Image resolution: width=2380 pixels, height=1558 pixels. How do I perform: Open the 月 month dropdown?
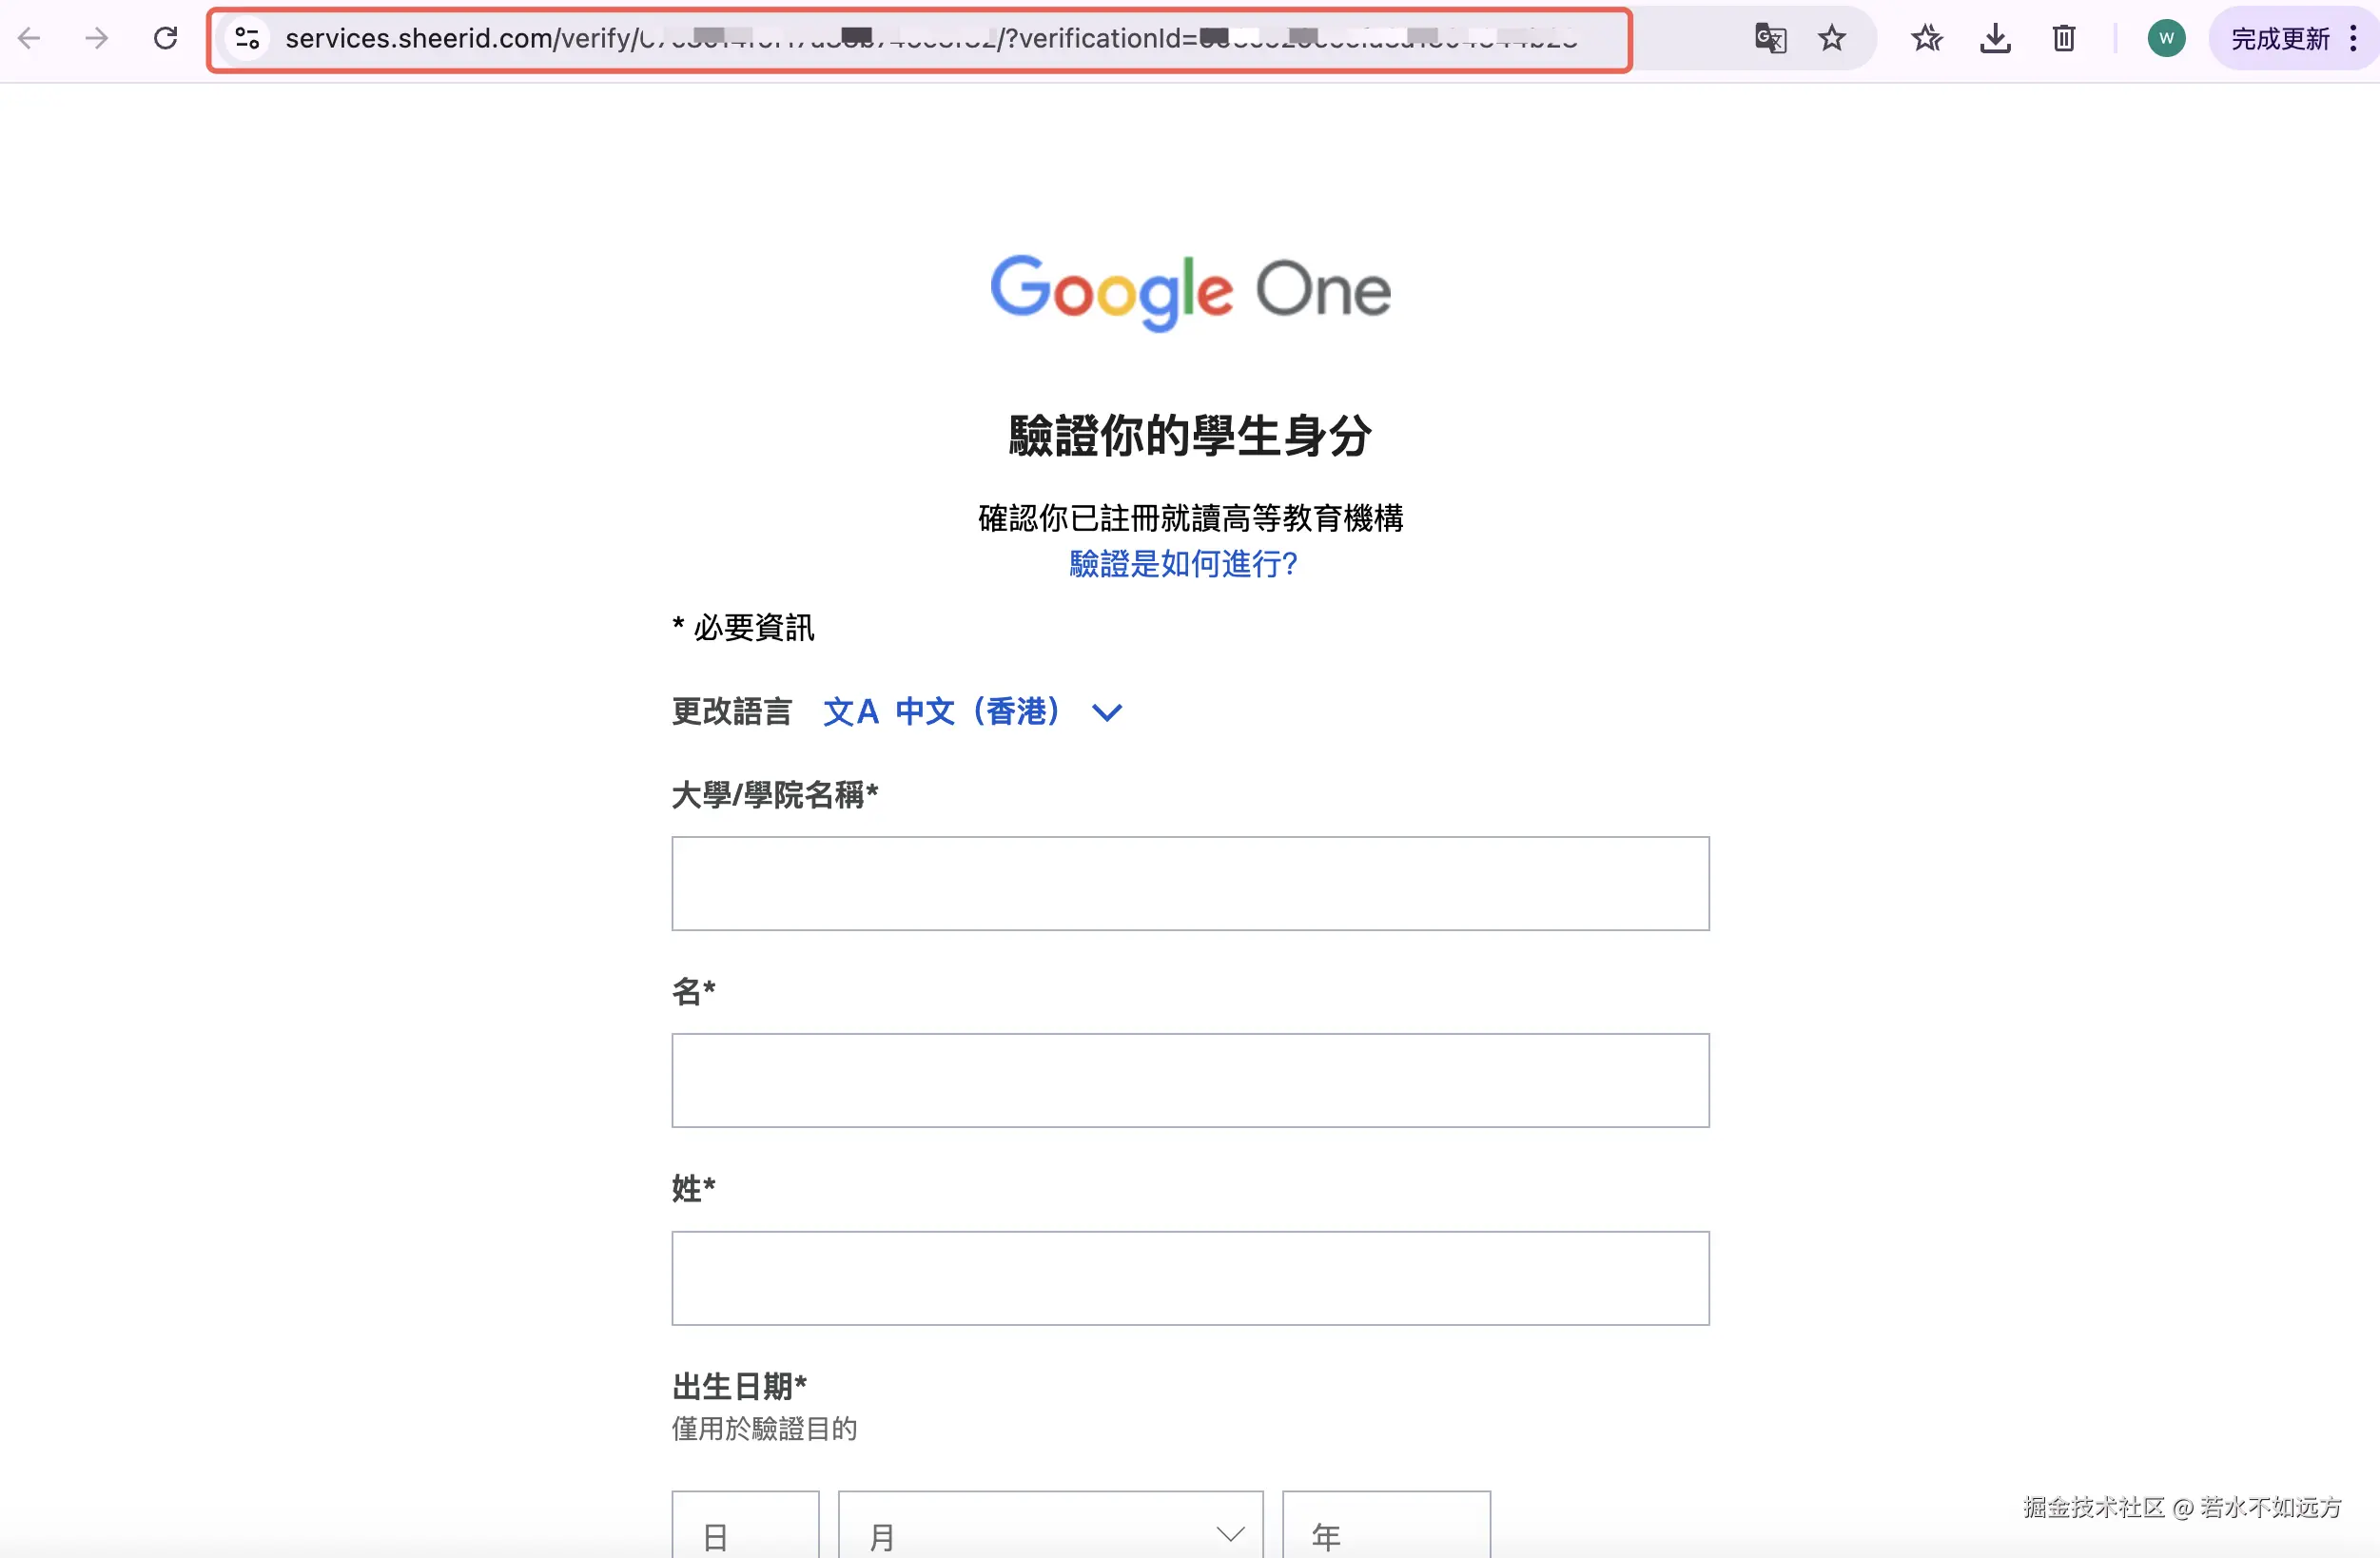point(1050,1530)
